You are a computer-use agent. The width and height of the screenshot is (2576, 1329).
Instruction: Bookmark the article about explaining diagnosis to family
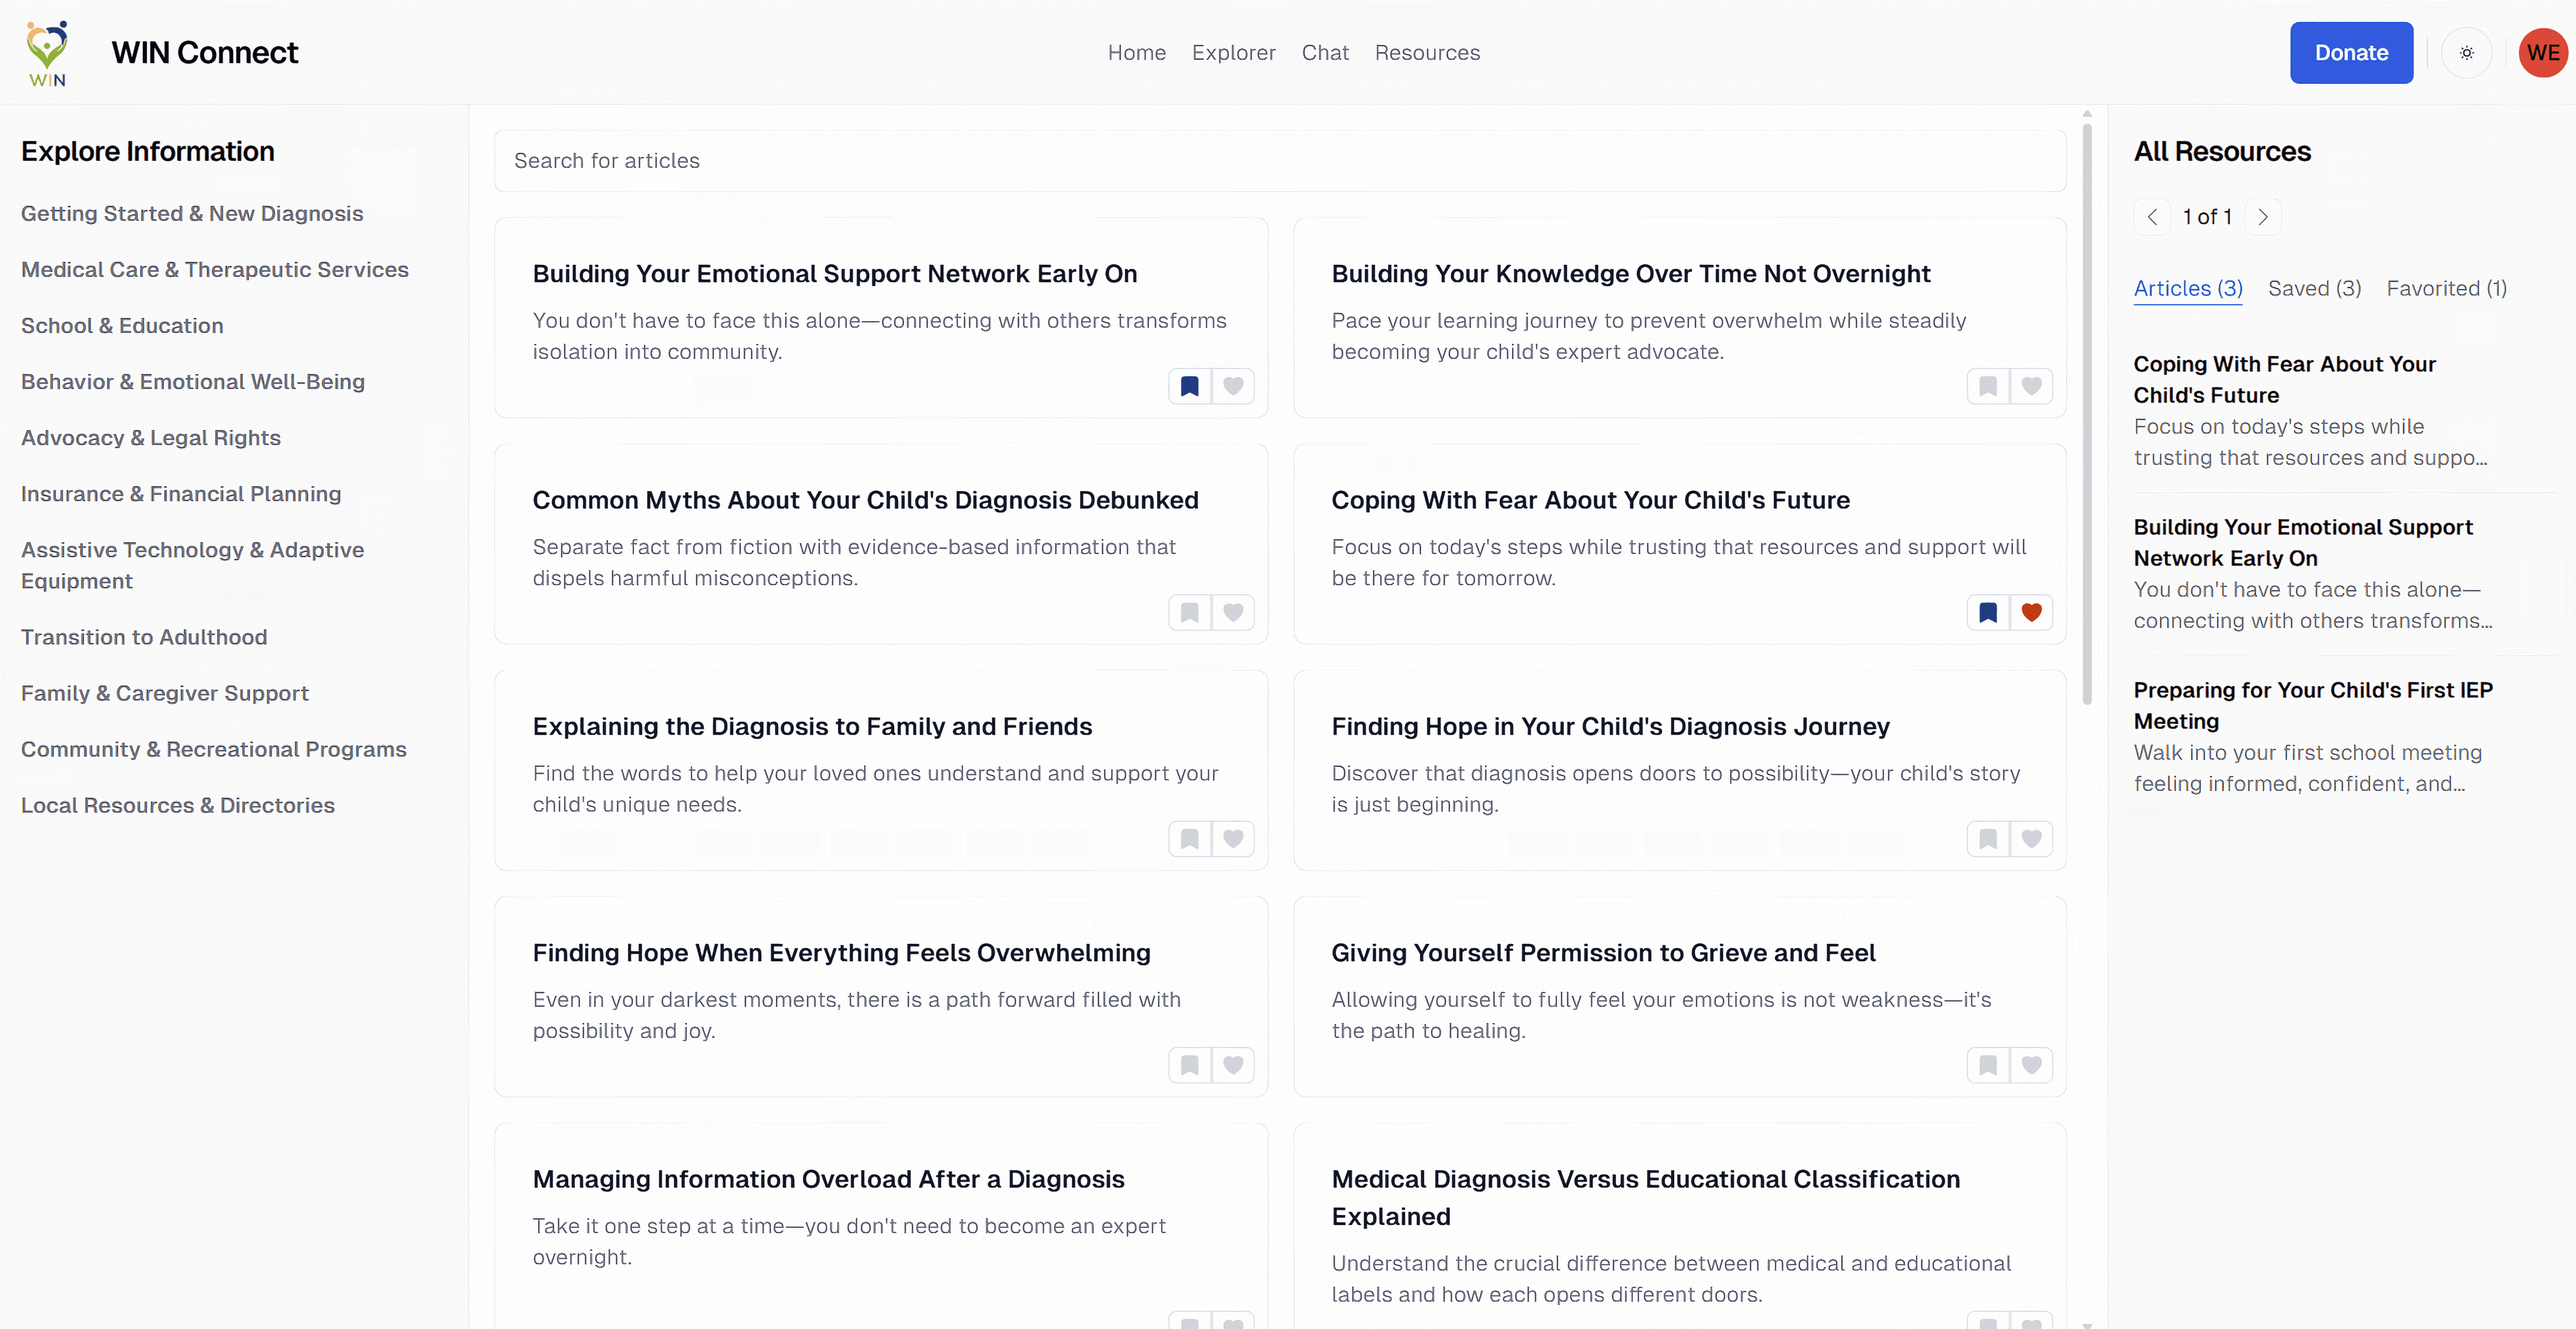coord(1189,839)
